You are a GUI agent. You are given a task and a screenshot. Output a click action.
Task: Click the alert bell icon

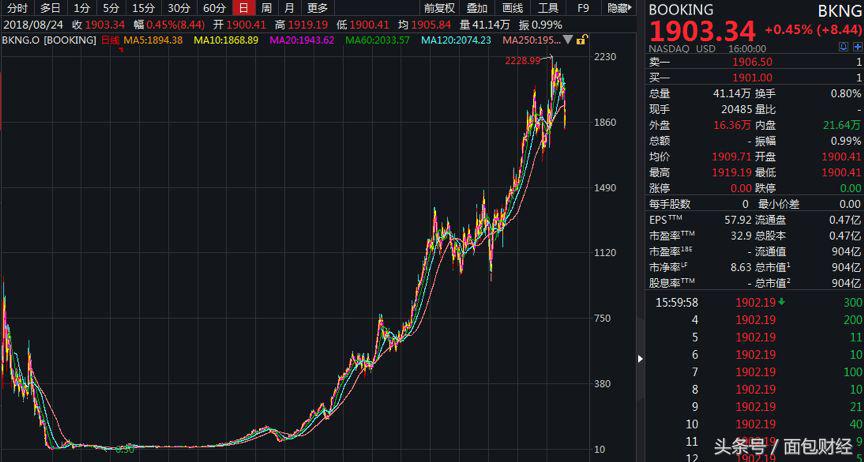[x=843, y=47]
